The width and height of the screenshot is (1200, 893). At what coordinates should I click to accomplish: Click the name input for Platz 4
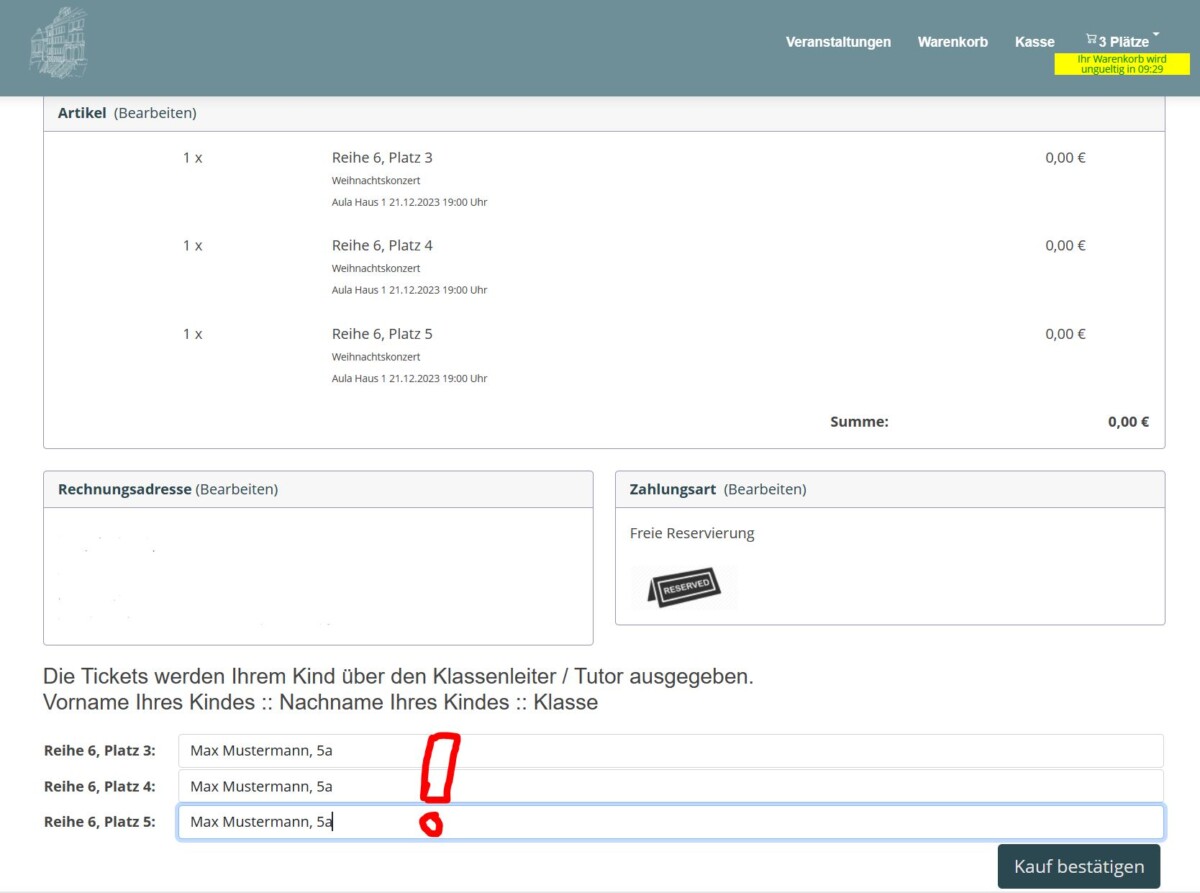[x=670, y=786]
